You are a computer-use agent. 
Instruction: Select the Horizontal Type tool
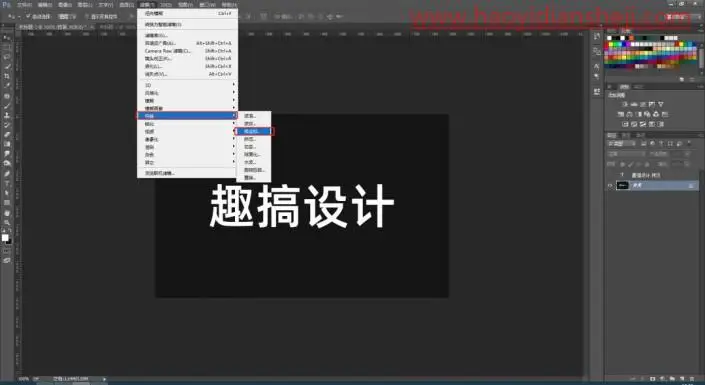tap(7, 183)
